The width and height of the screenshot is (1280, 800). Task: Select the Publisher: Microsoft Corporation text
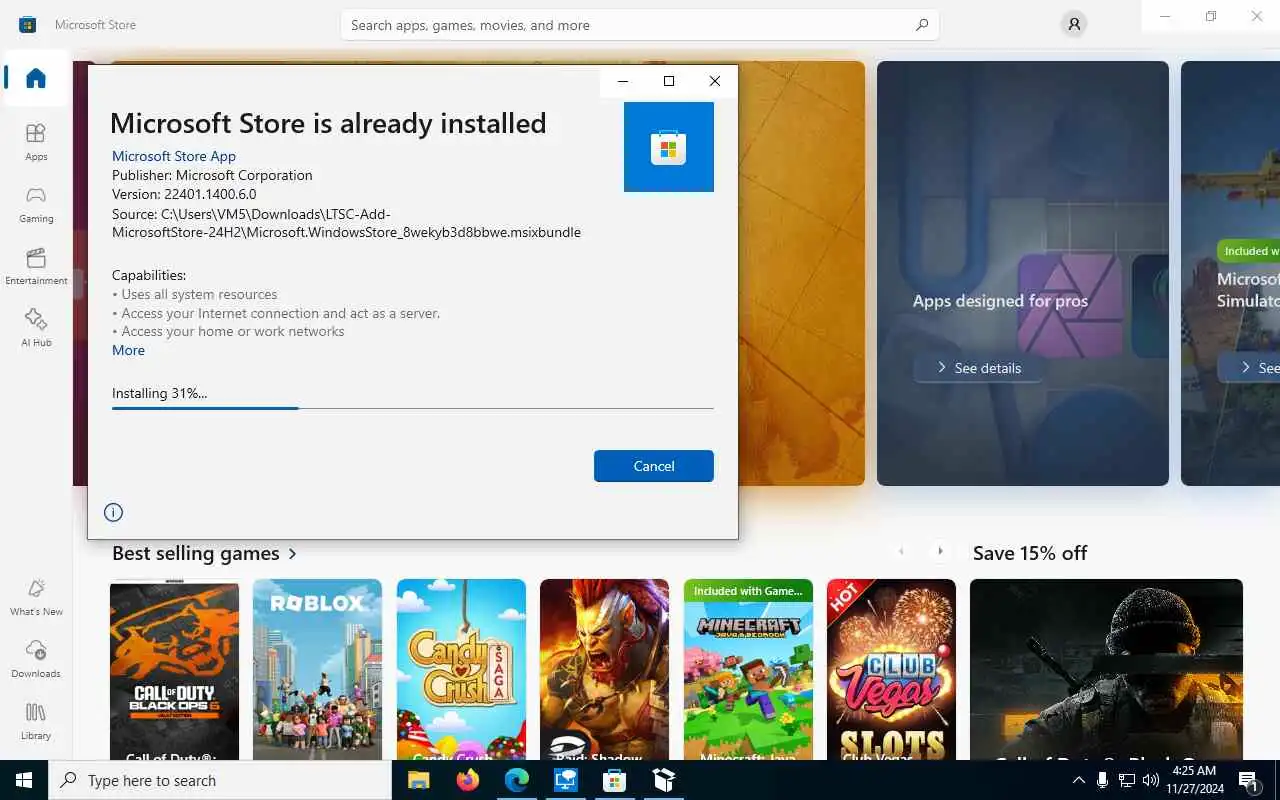point(212,175)
